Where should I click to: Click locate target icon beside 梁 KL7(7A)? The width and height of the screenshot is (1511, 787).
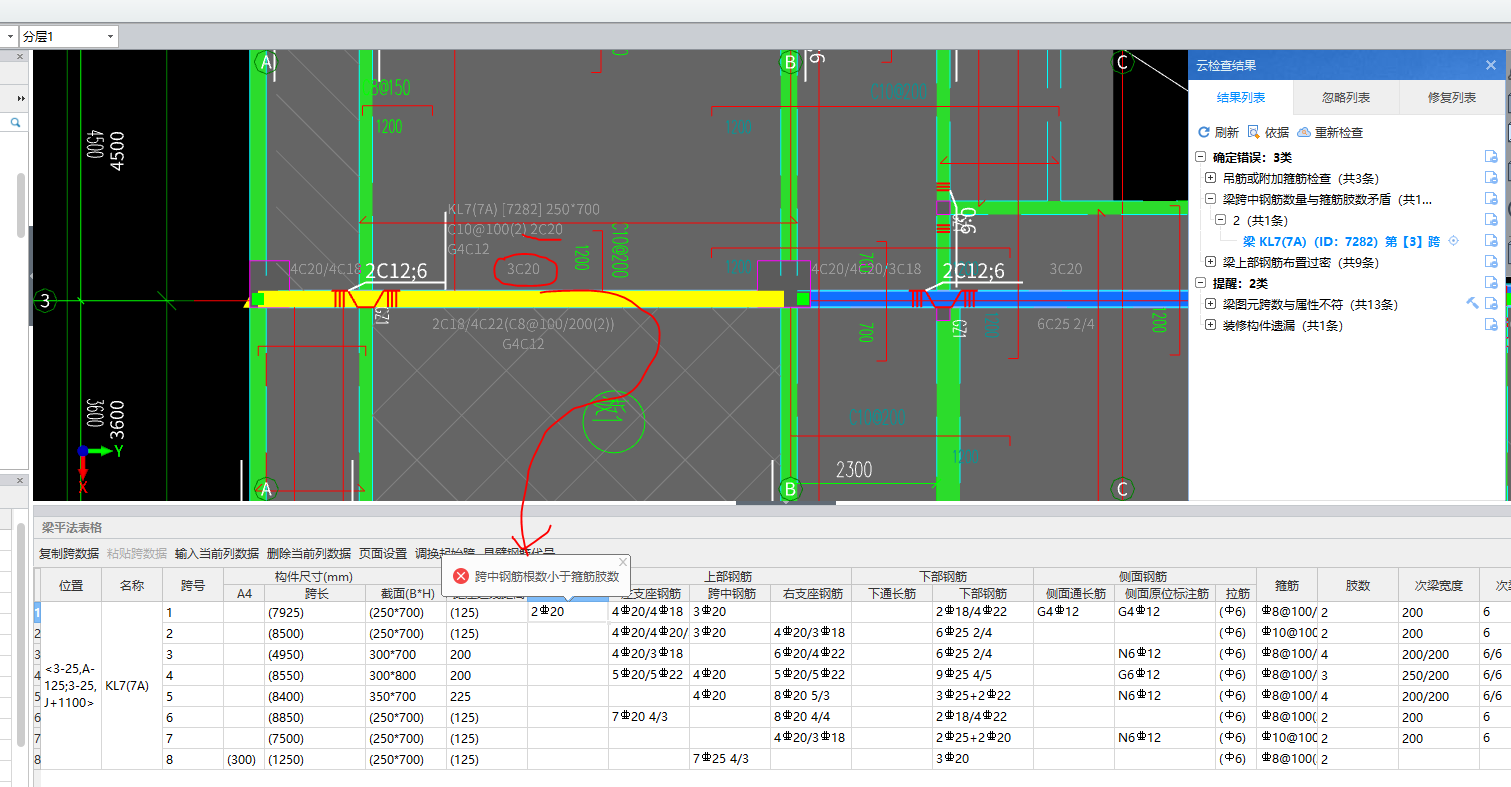[1454, 241]
